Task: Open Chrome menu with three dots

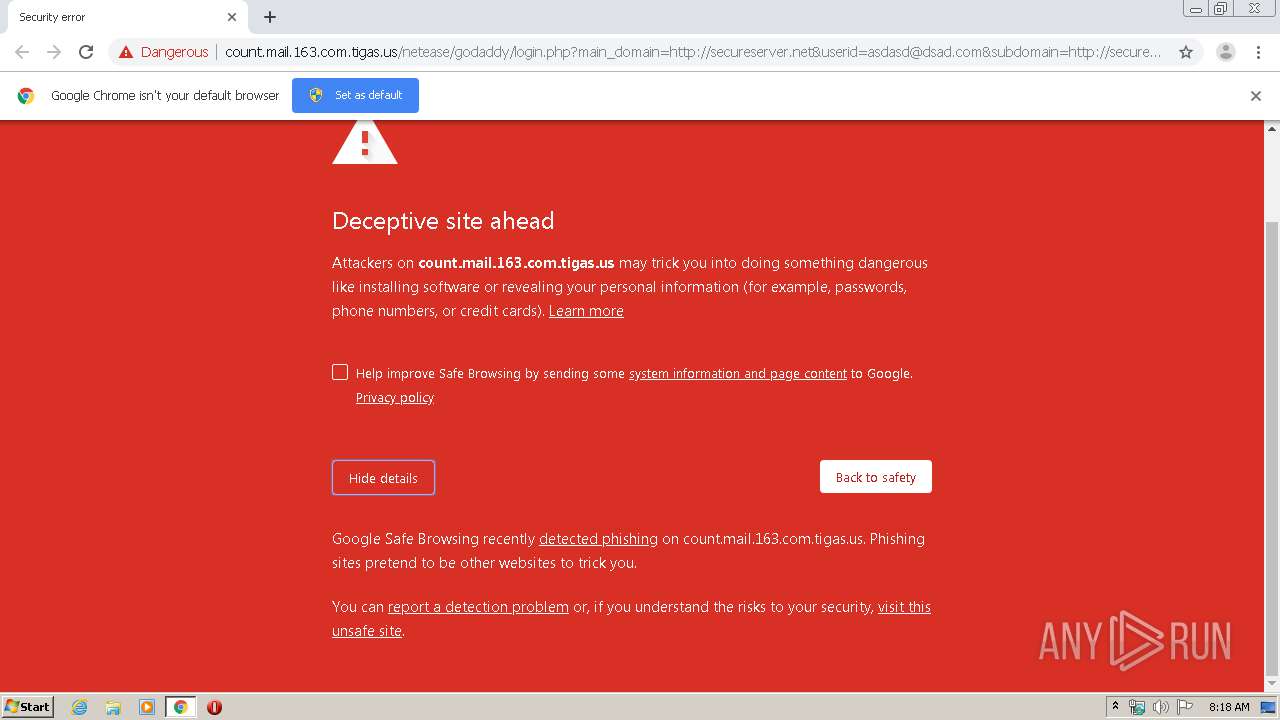Action: [1258, 52]
